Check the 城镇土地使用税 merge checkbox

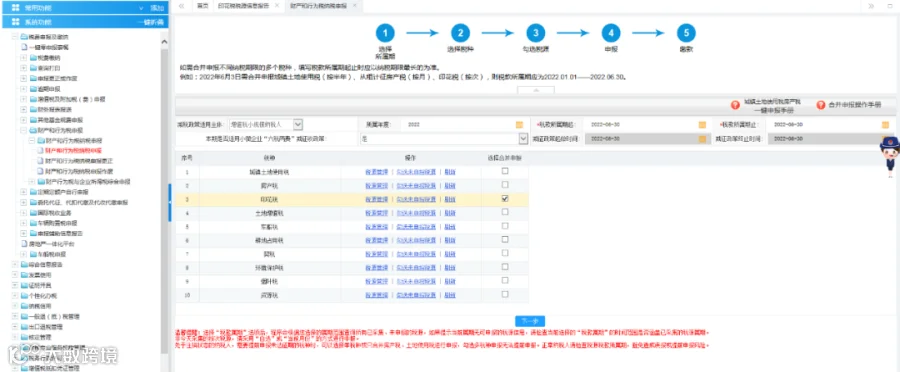[505, 171]
